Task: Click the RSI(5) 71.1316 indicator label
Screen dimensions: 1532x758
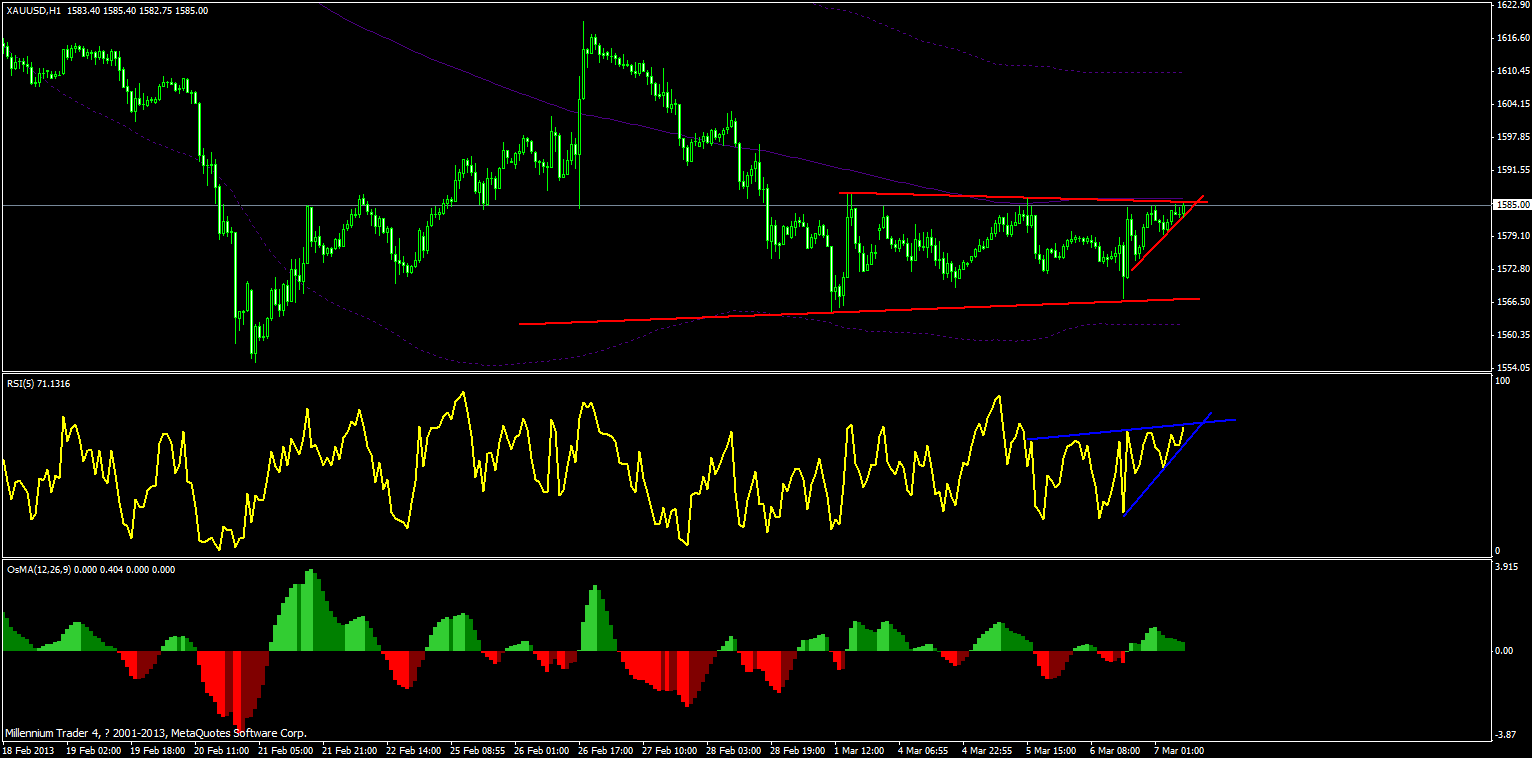Action: (41, 383)
